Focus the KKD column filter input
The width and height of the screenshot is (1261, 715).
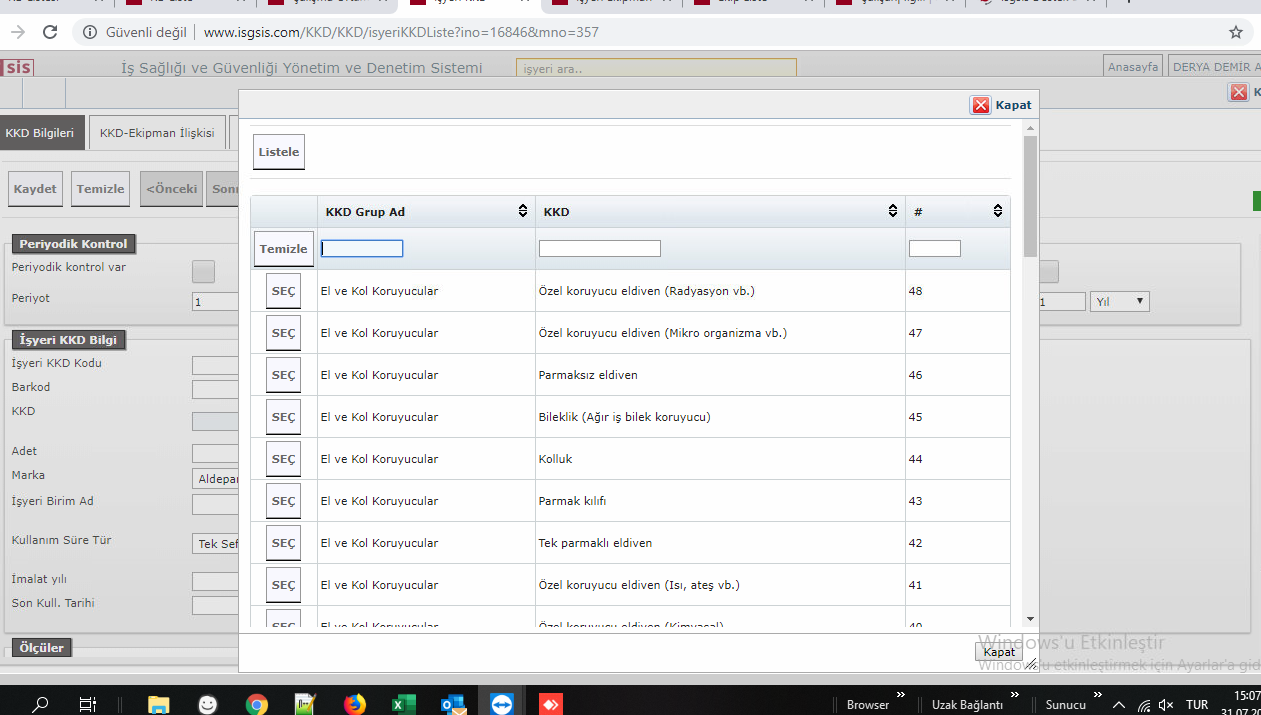[x=599, y=248]
